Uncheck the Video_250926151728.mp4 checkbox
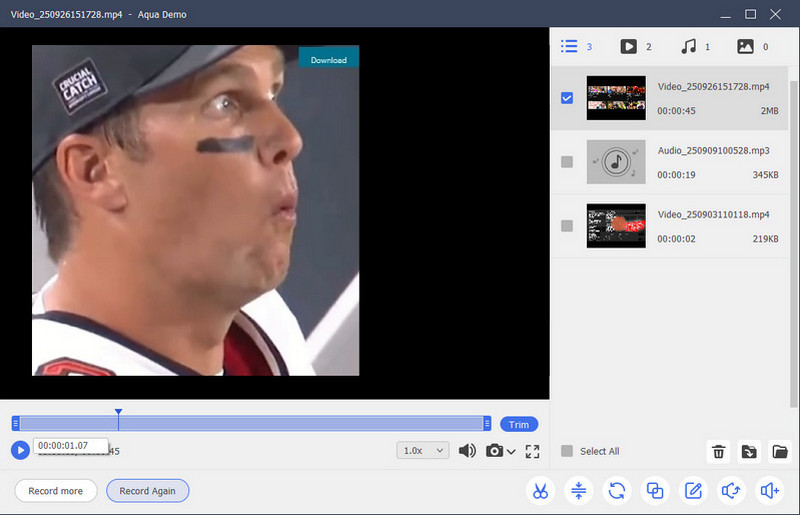The image size is (800, 515). [567, 98]
